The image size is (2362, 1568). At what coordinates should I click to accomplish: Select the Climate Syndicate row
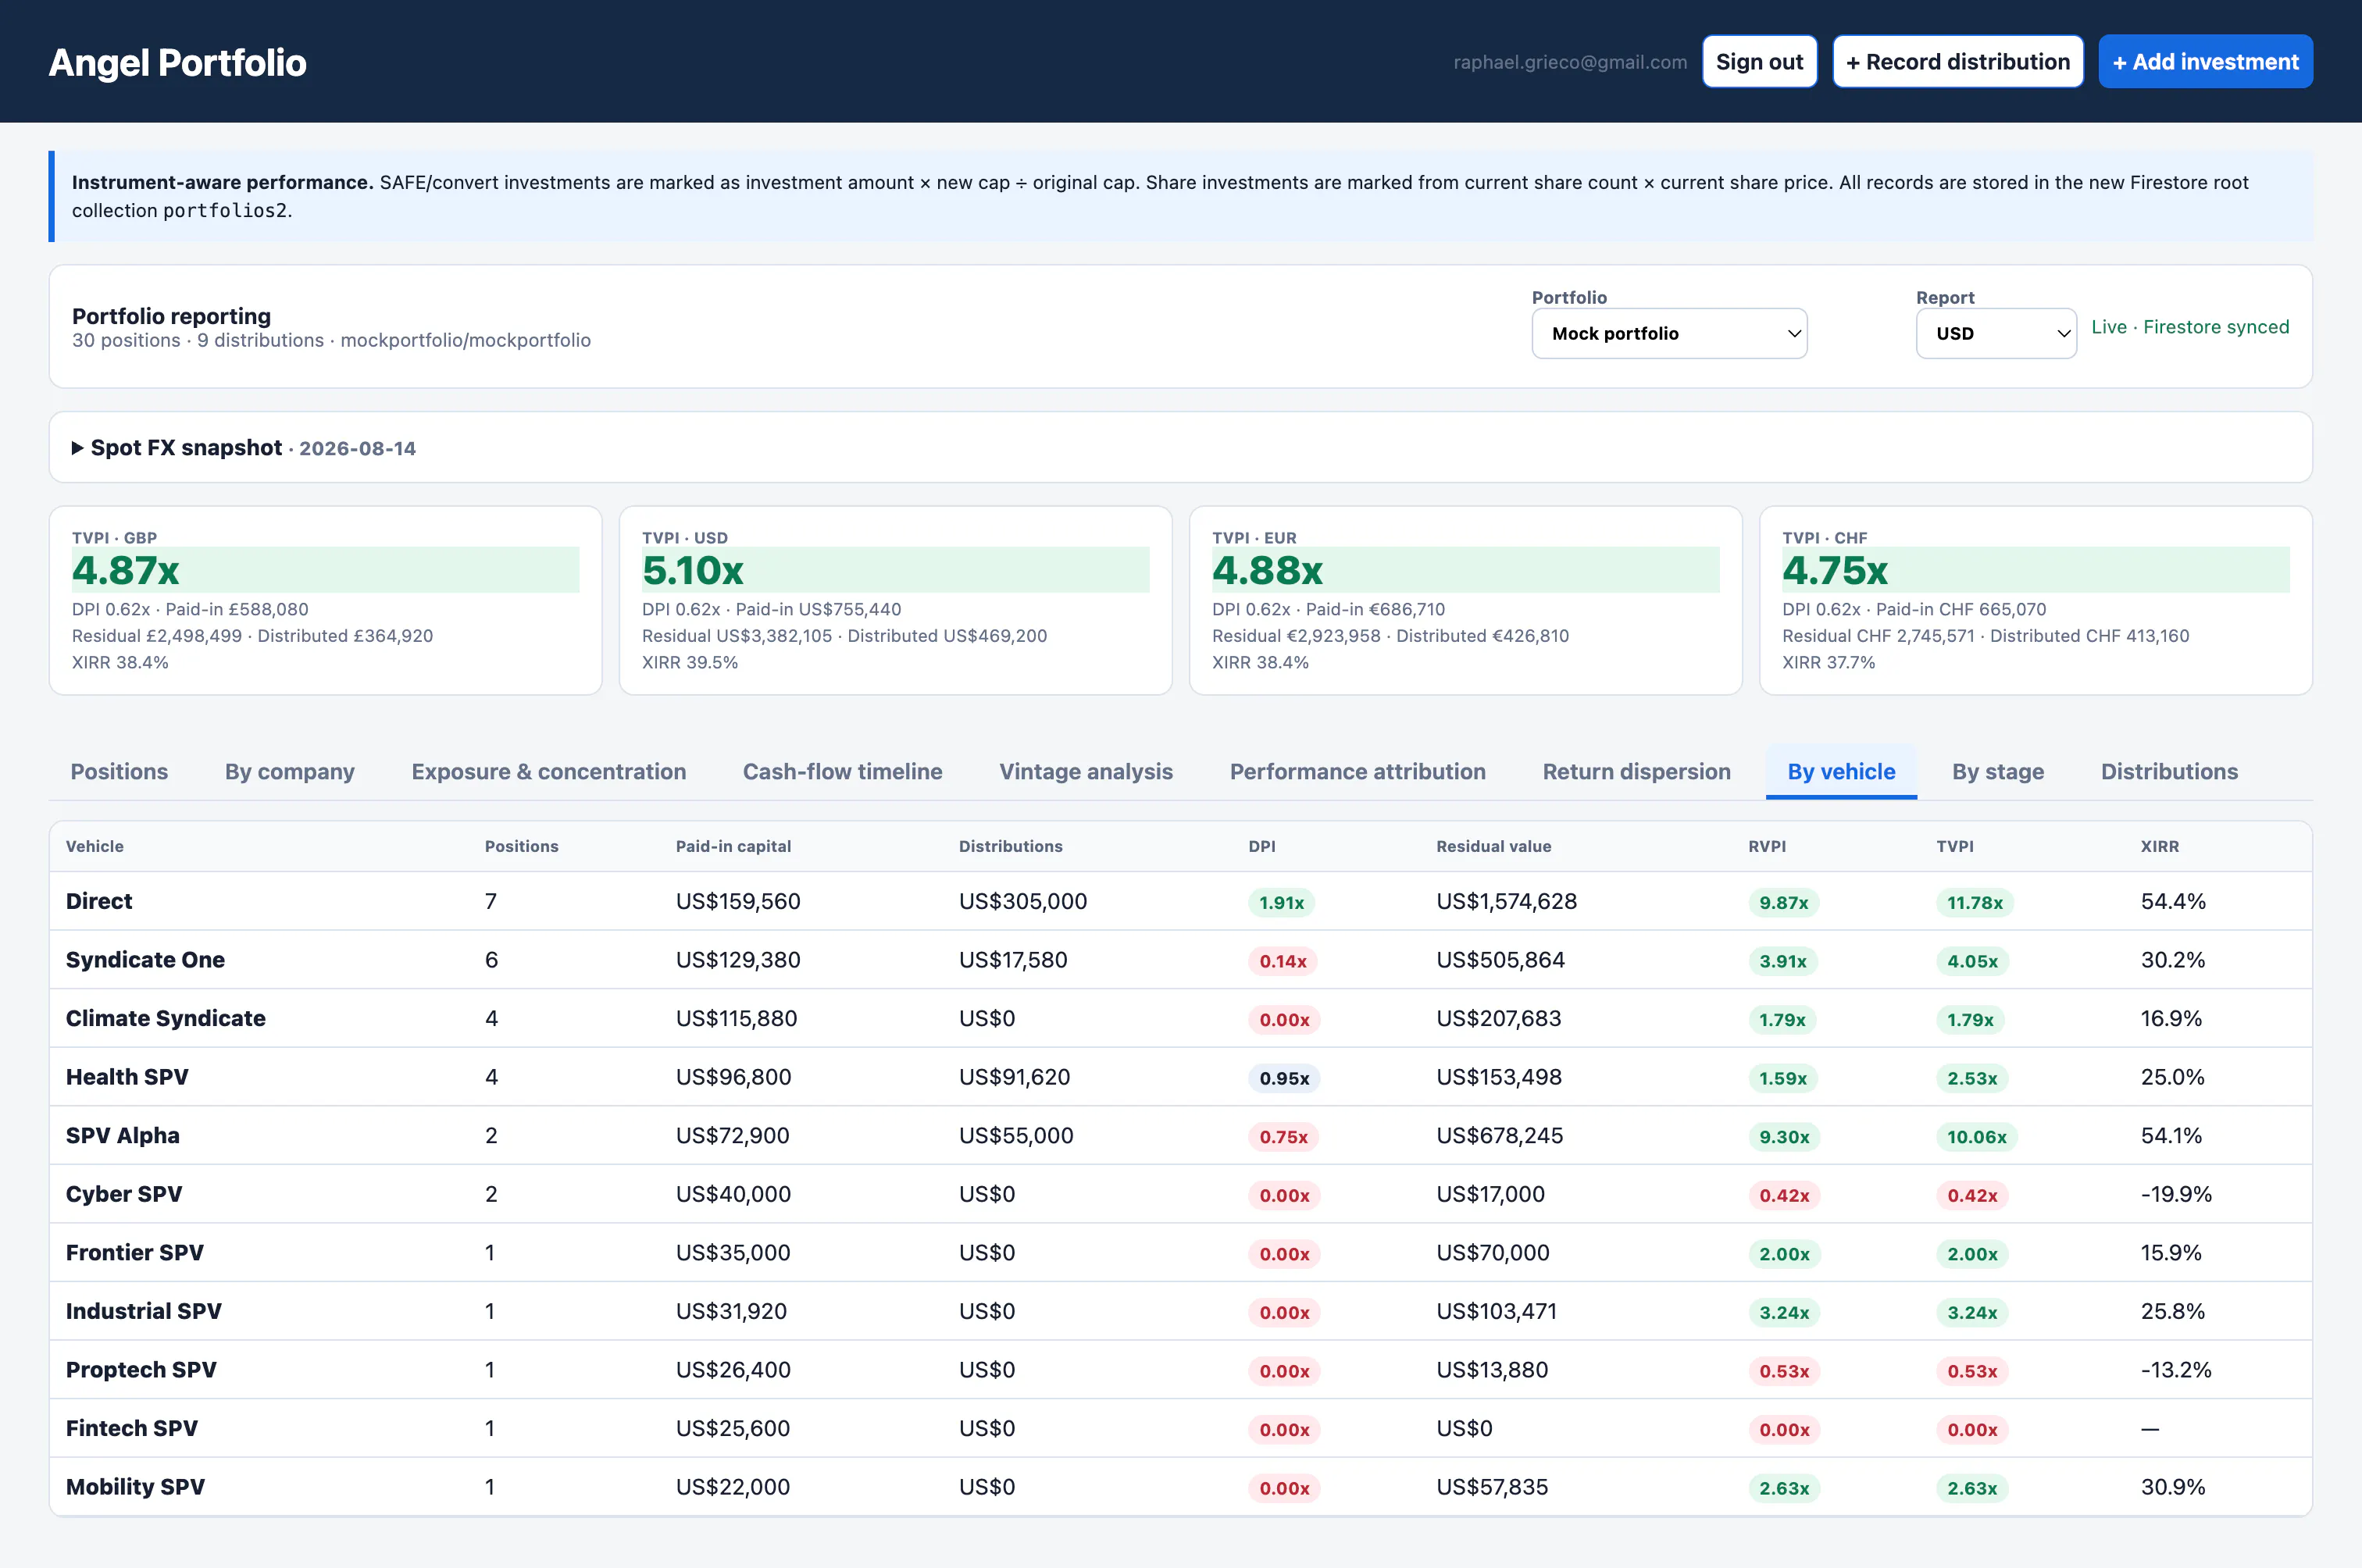point(1180,1018)
